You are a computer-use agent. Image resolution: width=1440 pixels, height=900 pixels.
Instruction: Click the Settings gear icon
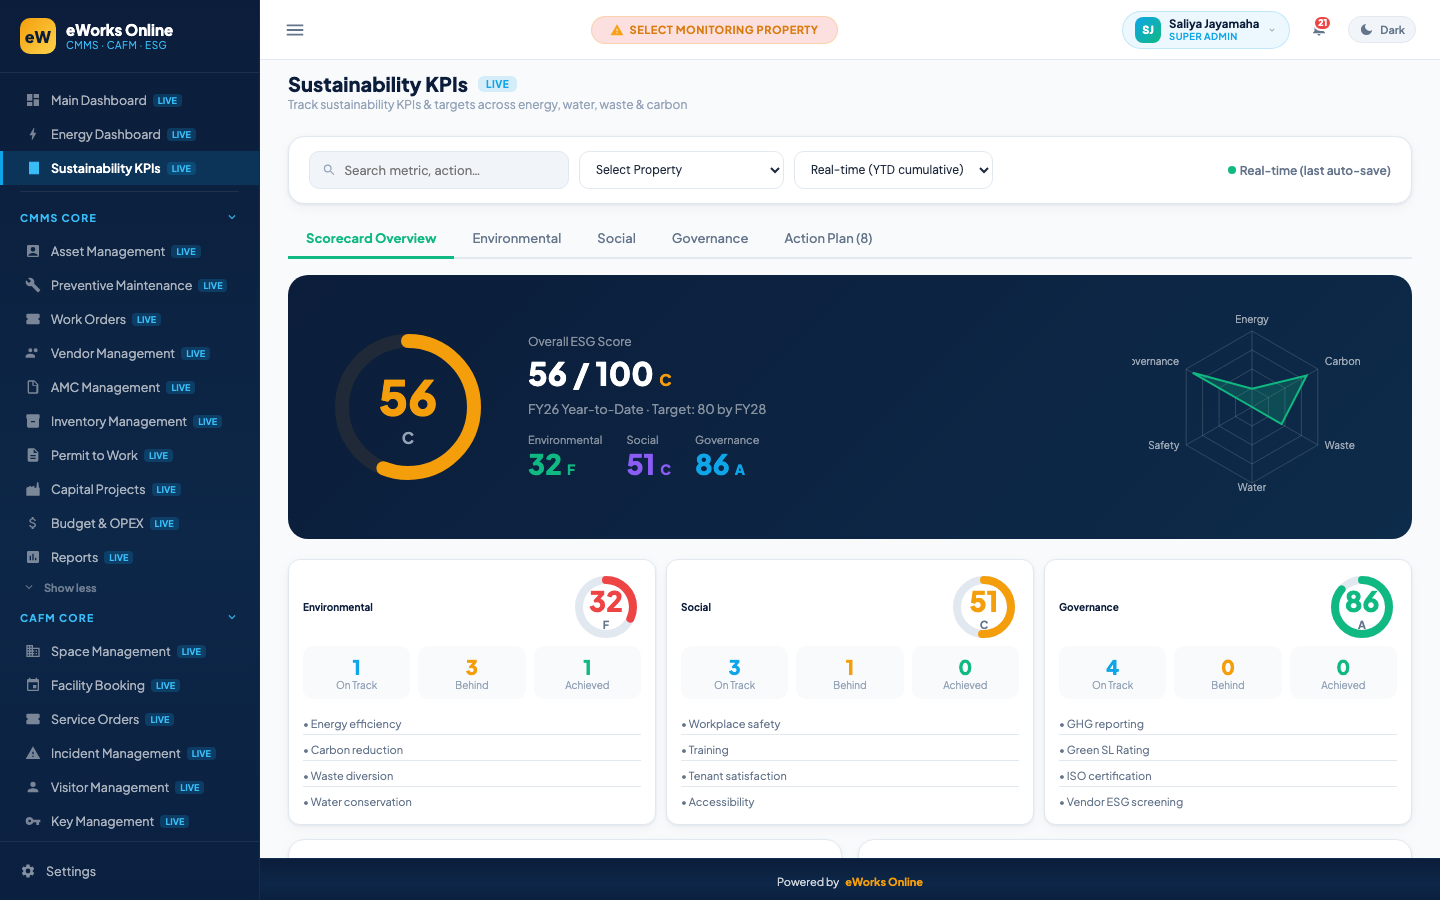coord(28,871)
